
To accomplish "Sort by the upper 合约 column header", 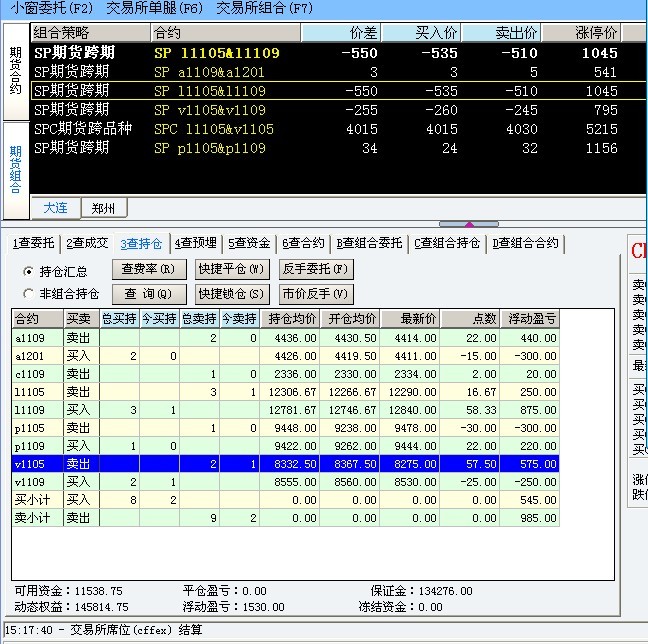I will pyautogui.click(x=225, y=33).
